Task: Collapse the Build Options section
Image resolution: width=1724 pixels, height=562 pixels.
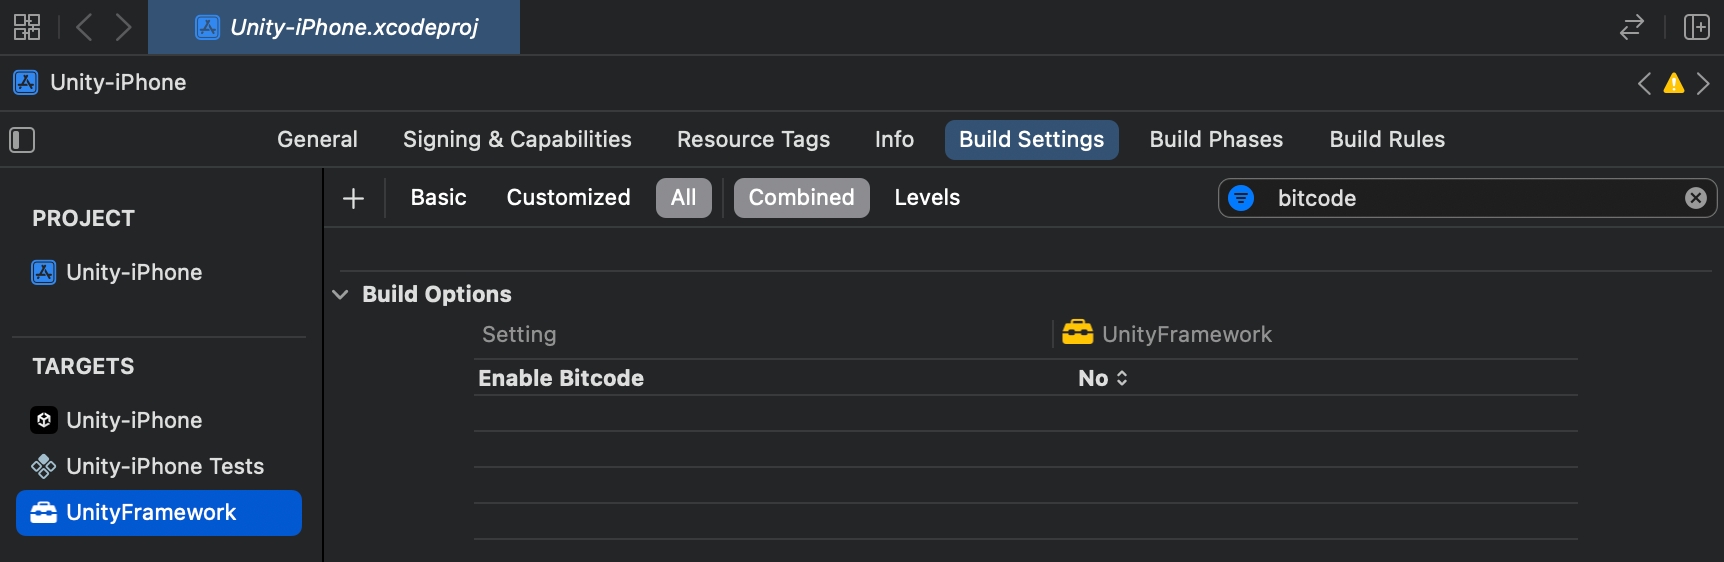Action: (x=340, y=294)
